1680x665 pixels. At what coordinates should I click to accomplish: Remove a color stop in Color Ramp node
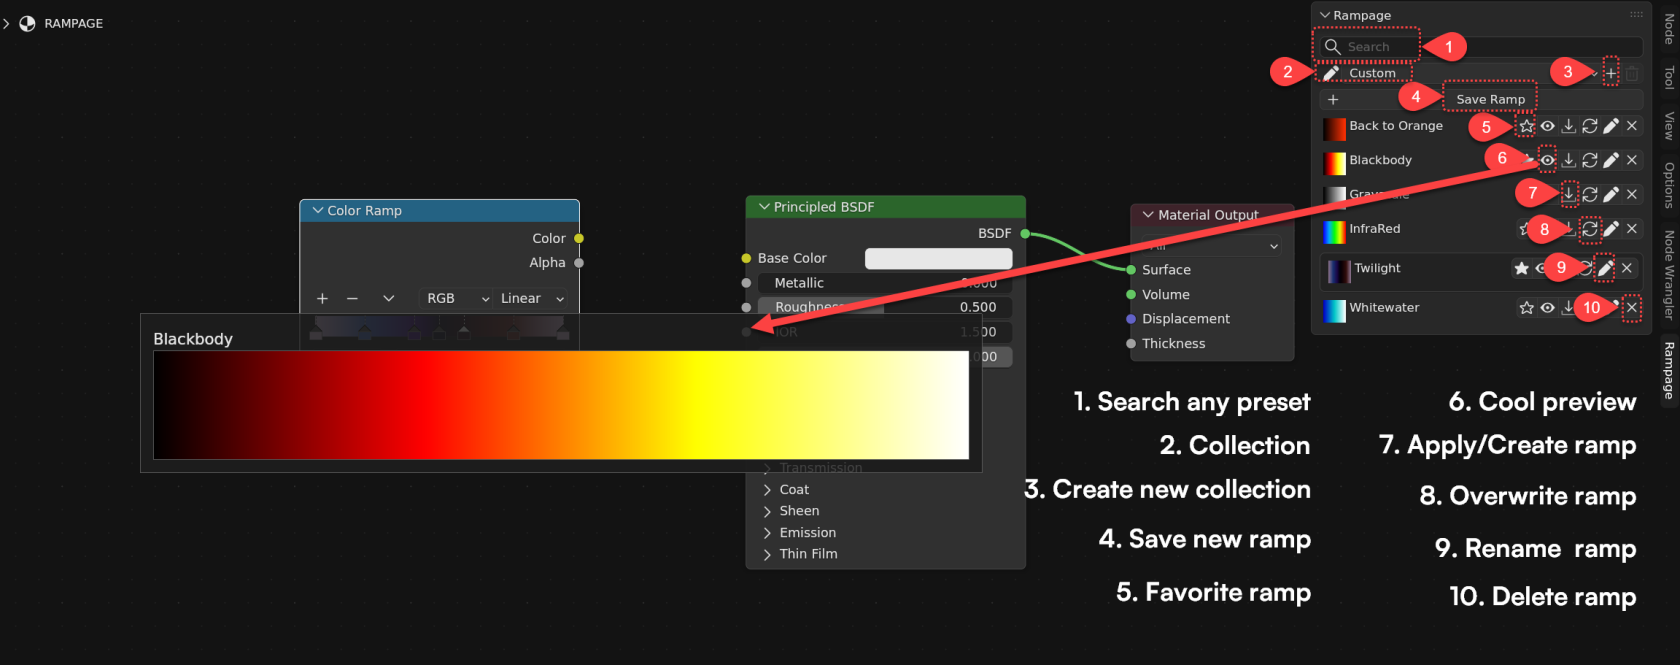point(352,298)
